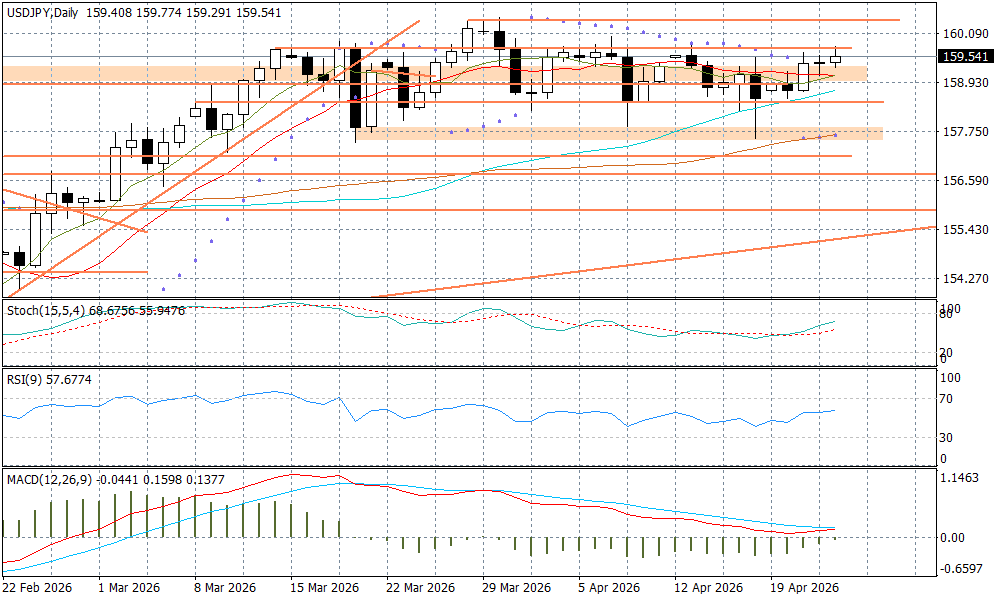Click the 5 Apr 2026 time axis label

(611, 588)
